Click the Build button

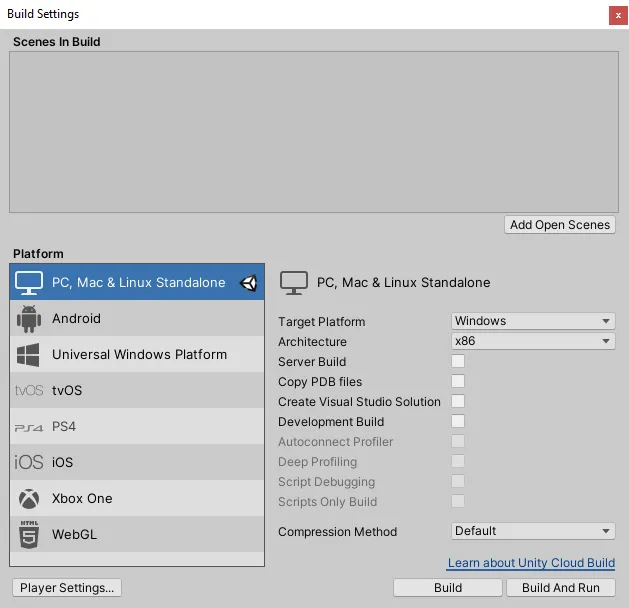coord(448,588)
